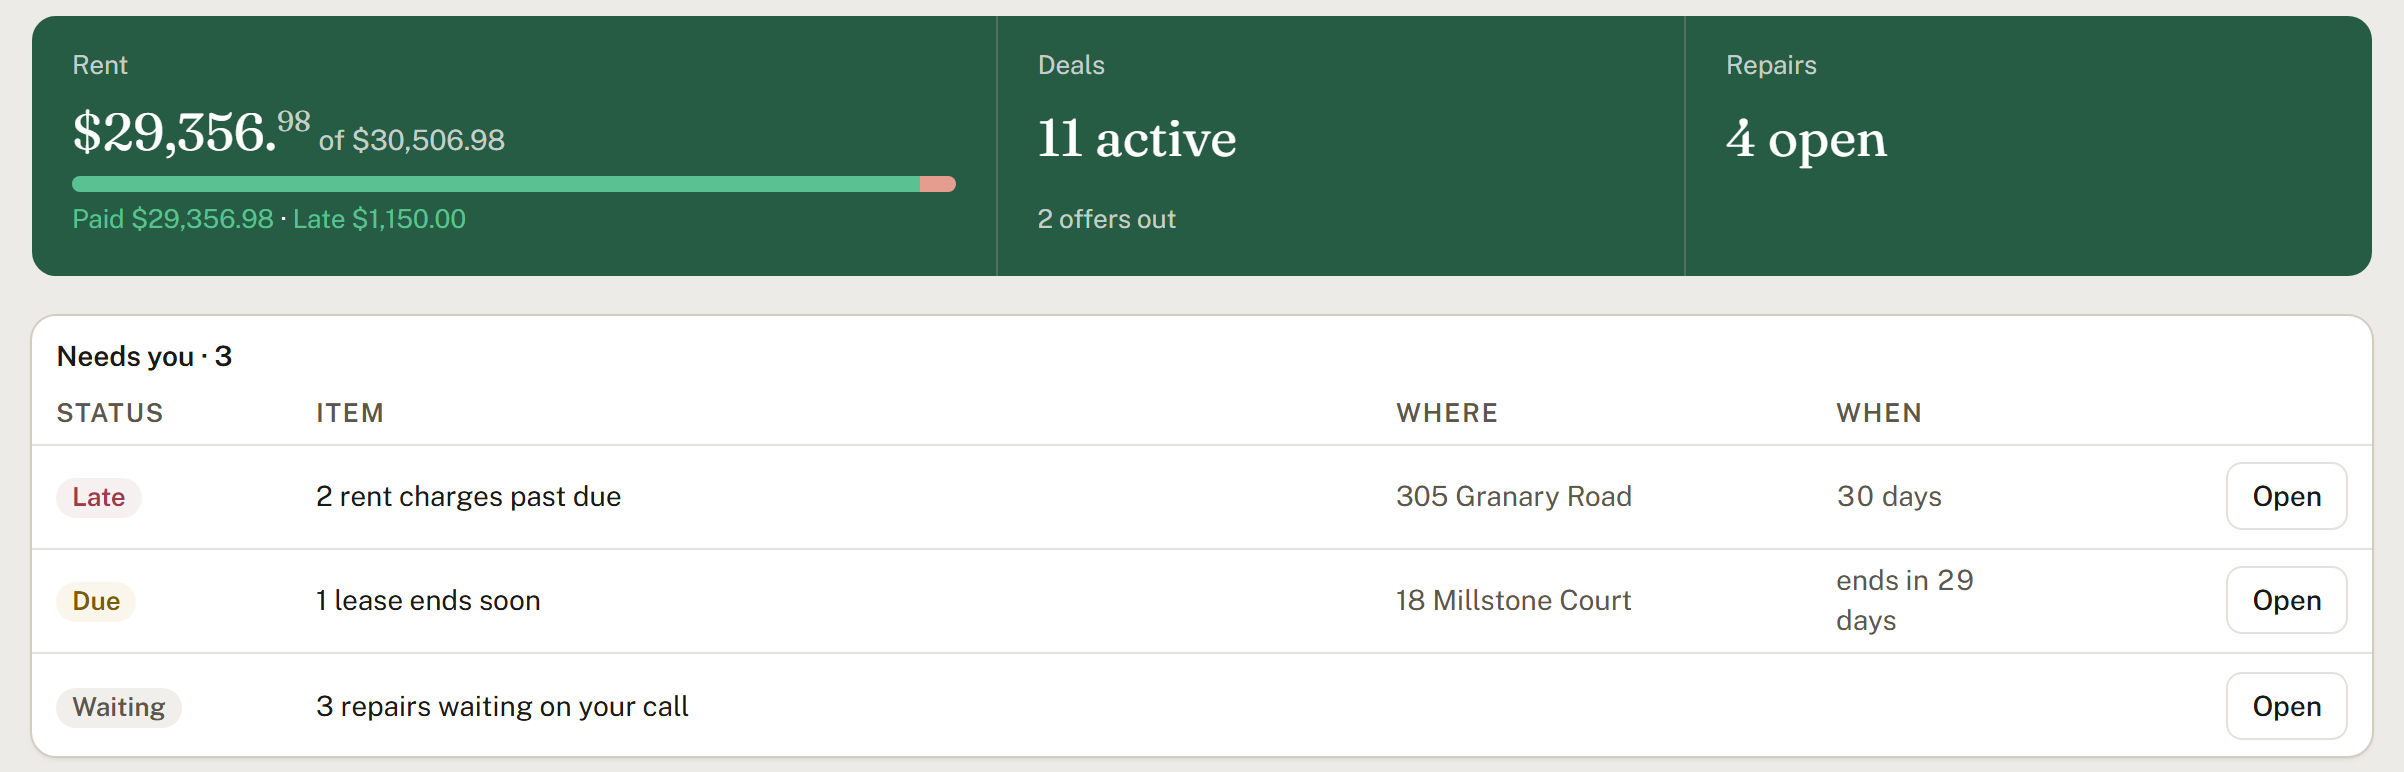Click the Due status badge

pyautogui.click(x=96, y=601)
